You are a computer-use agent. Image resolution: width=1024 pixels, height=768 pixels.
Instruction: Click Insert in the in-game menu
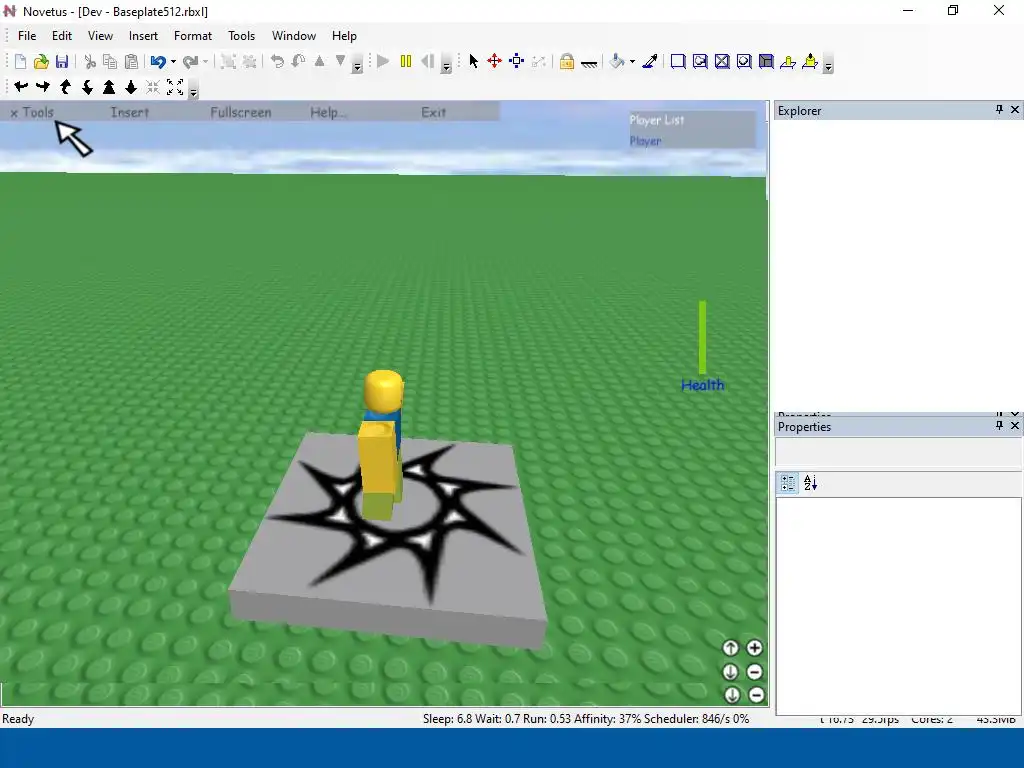130,112
